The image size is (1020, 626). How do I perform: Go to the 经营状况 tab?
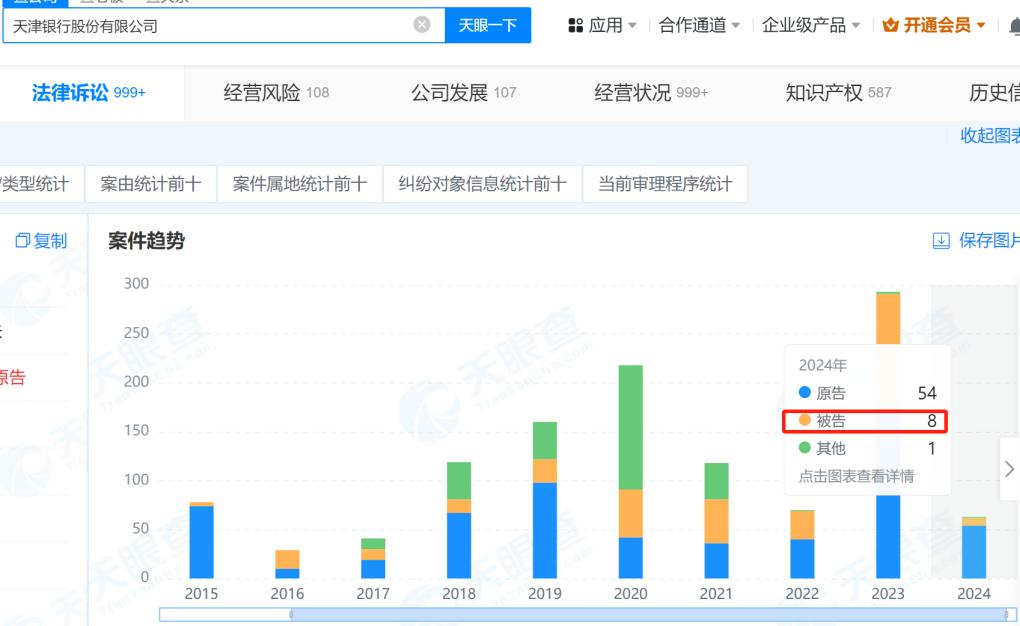click(x=650, y=93)
